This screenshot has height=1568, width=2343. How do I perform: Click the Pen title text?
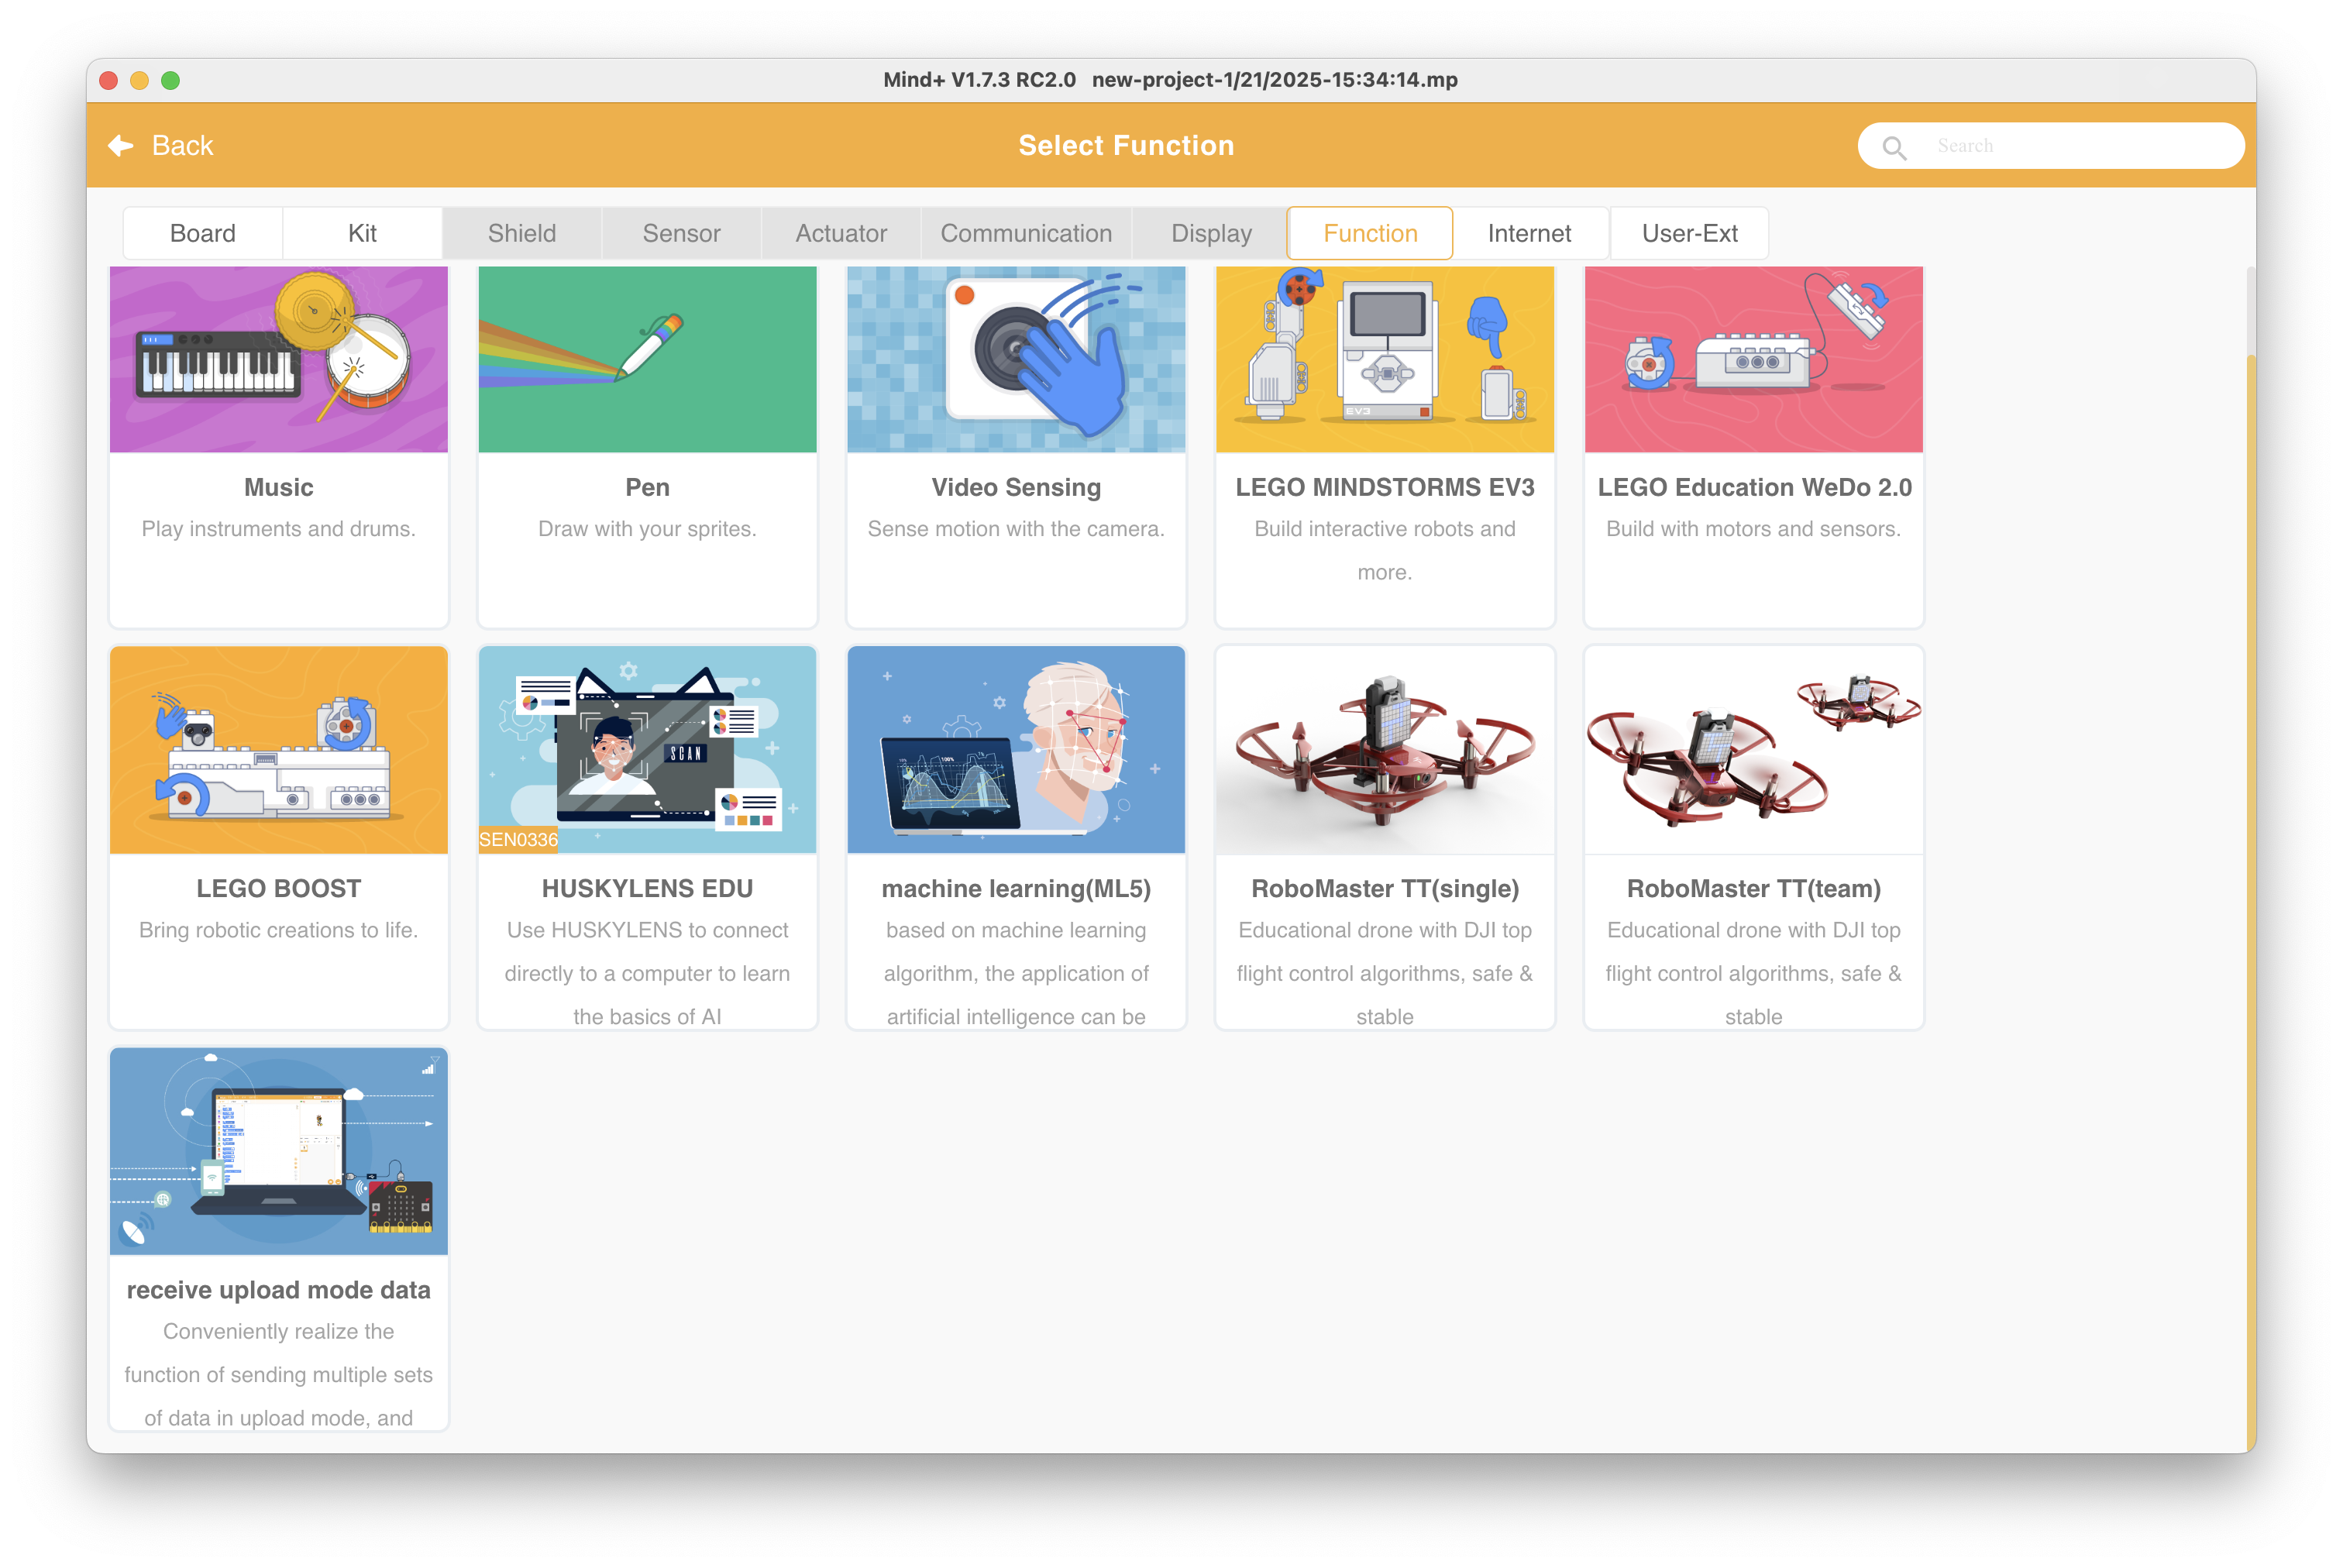pyautogui.click(x=648, y=487)
